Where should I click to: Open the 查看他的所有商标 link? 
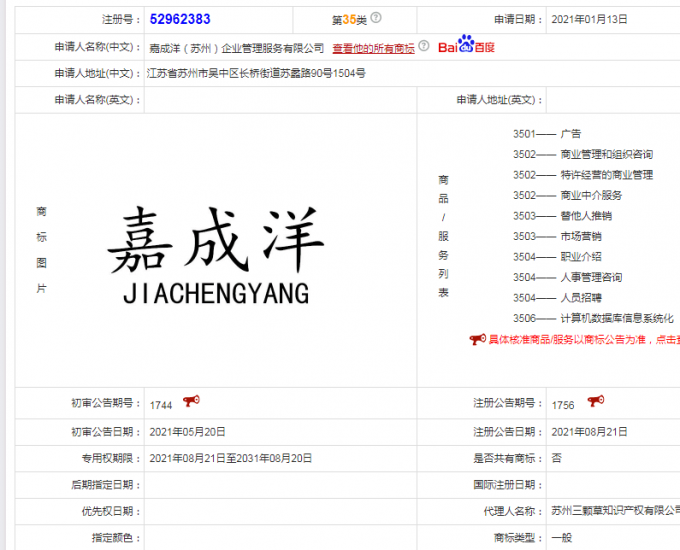pyautogui.click(x=373, y=48)
